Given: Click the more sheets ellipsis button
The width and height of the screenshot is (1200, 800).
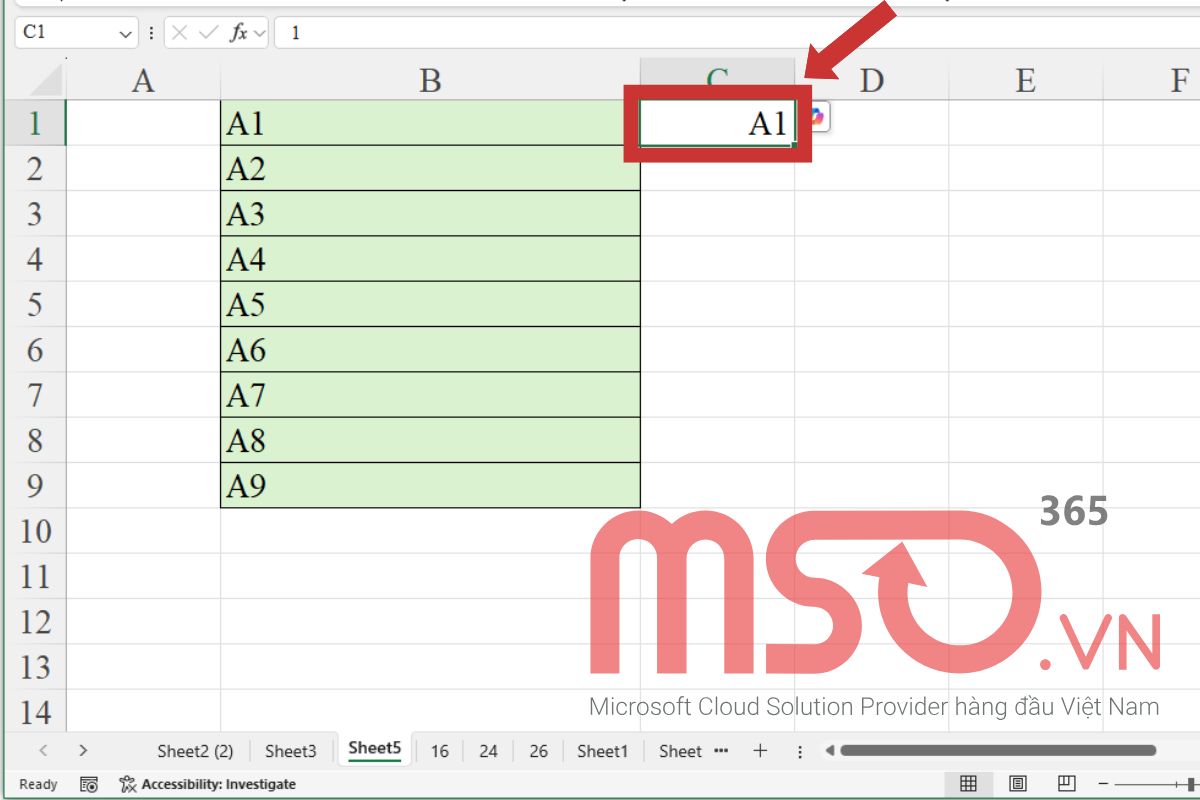Looking at the screenshot, I should coord(721,750).
